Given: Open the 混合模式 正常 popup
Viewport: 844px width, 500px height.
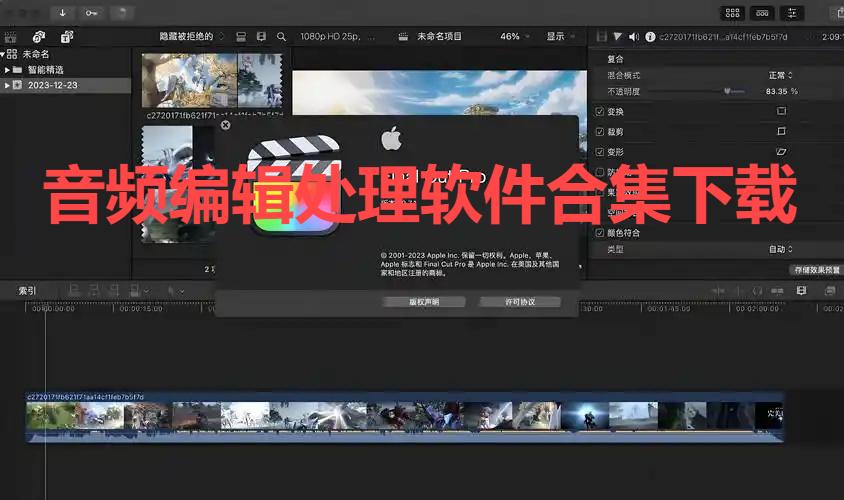Looking at the screenshot, I should [x=780, y=75].
